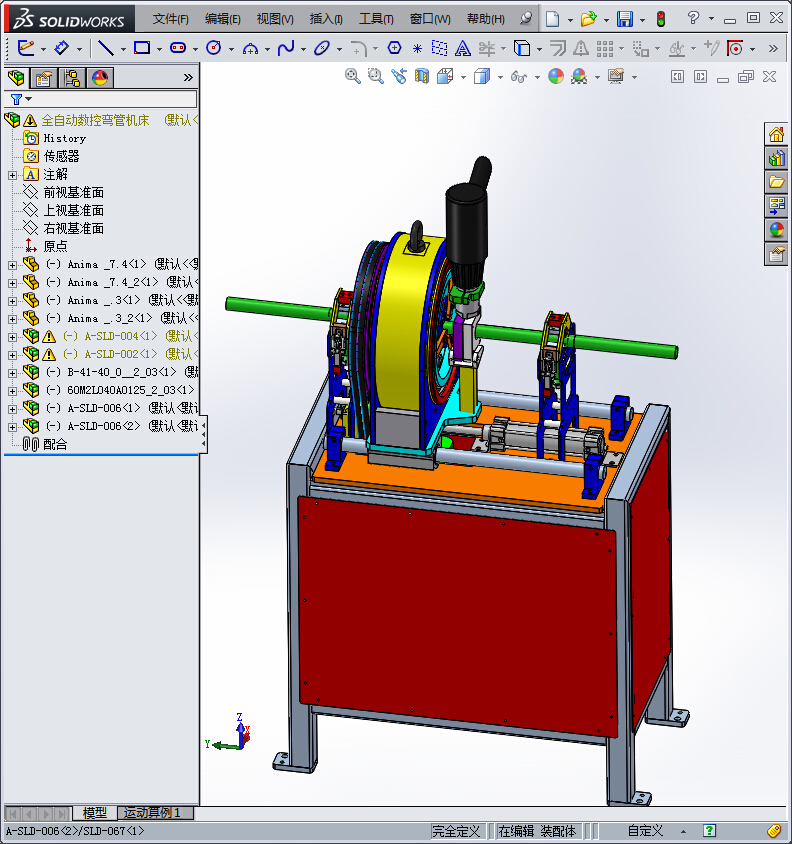Screen dimensions: 792x844
Task: Select the Corner Rectangle tool
Action: pyautogui.click(x=142, y=48)
